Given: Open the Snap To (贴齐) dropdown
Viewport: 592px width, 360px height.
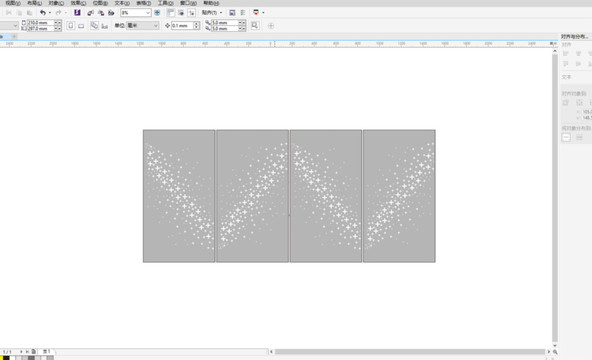Looking at the screenshot, I should 211,12.
